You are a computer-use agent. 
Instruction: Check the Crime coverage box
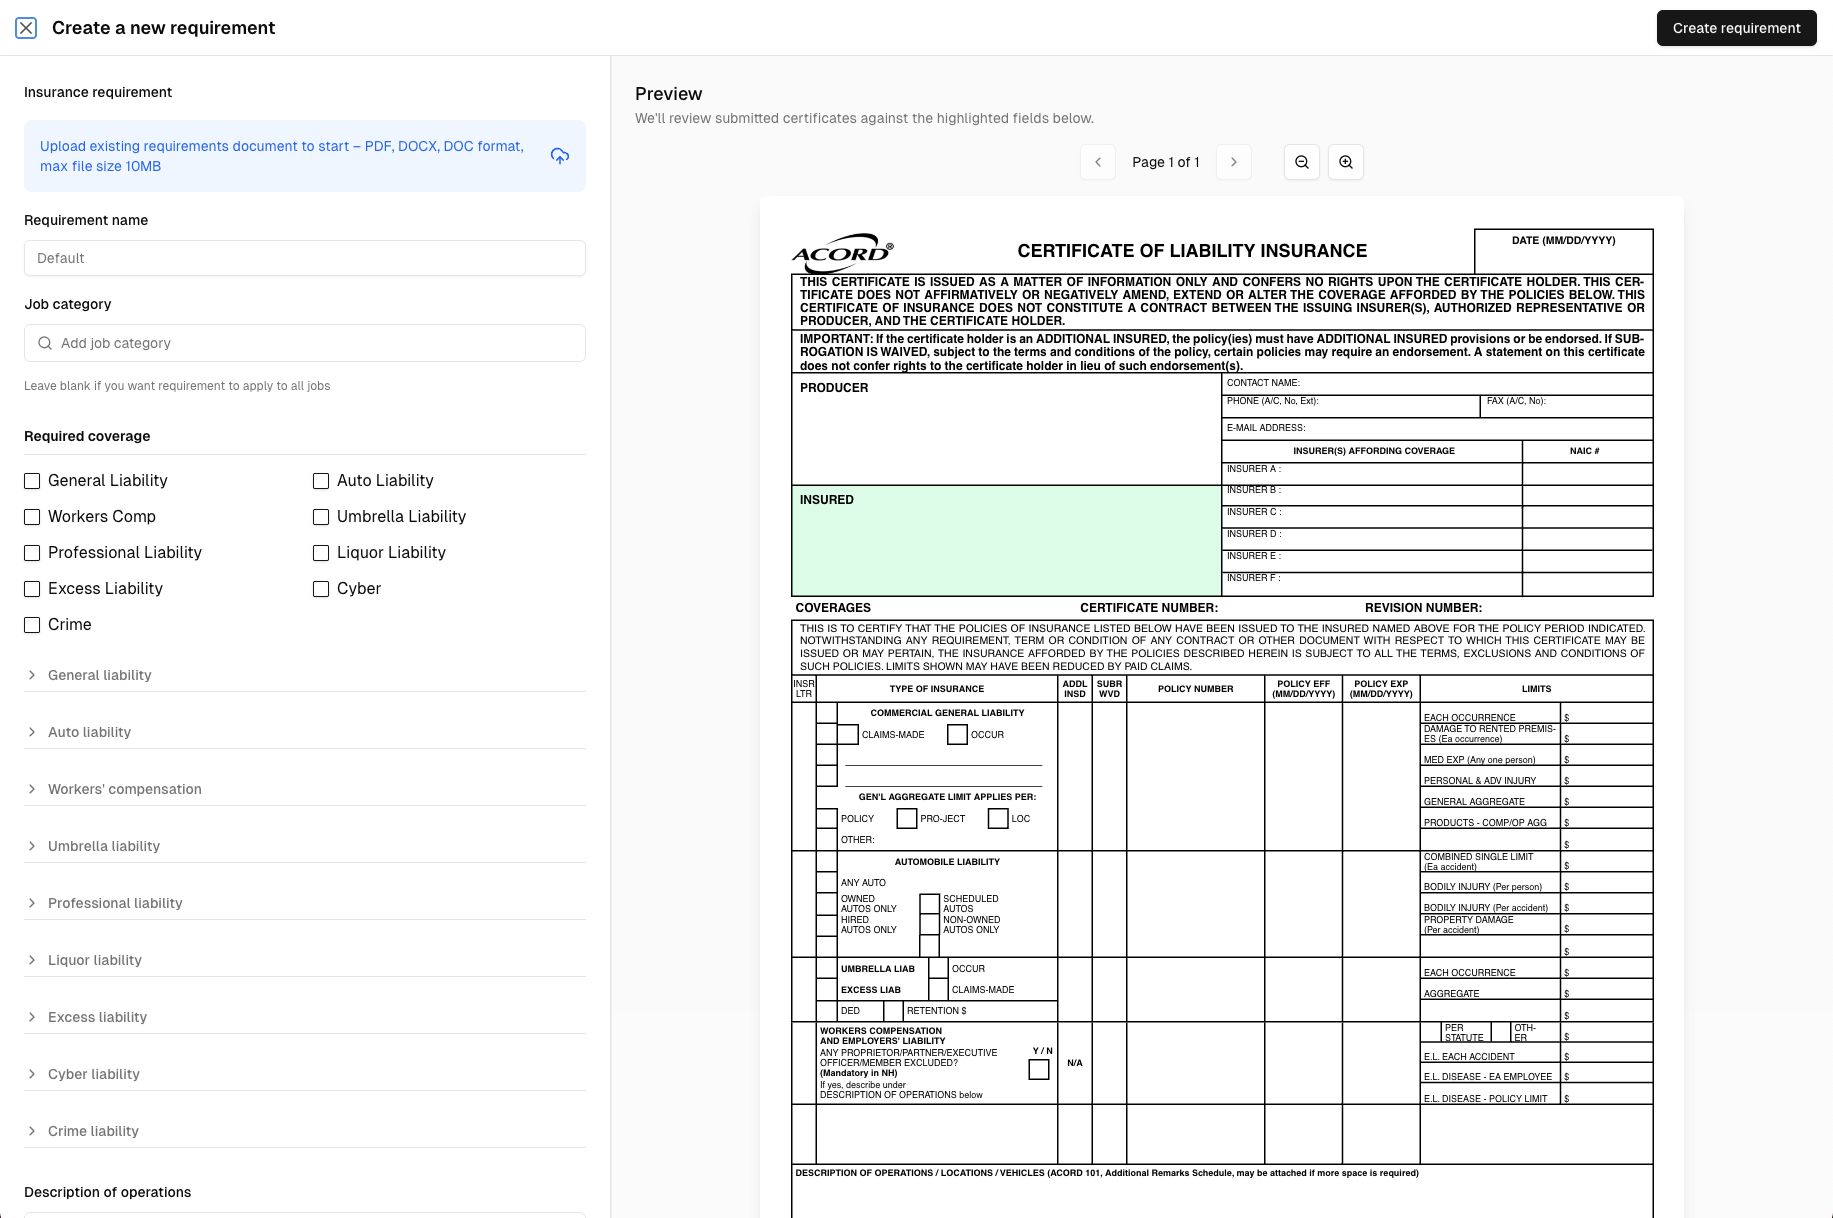pyautogui.click(x=31, y=624)
